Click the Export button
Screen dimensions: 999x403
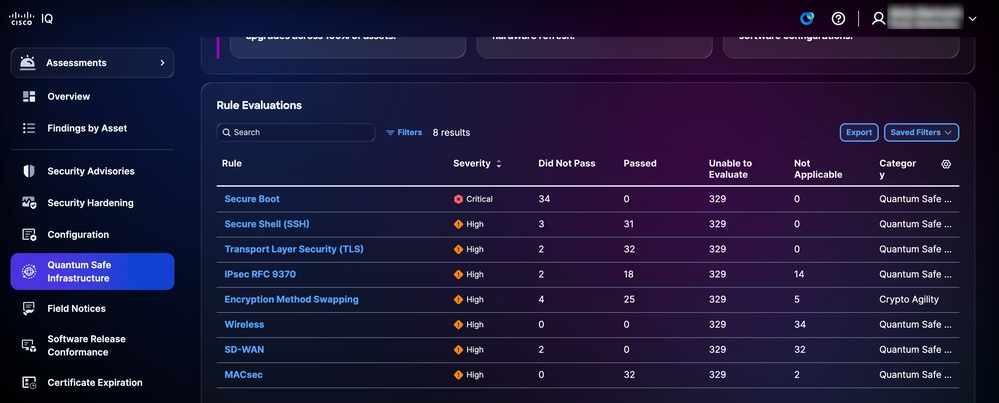[859, 132]
